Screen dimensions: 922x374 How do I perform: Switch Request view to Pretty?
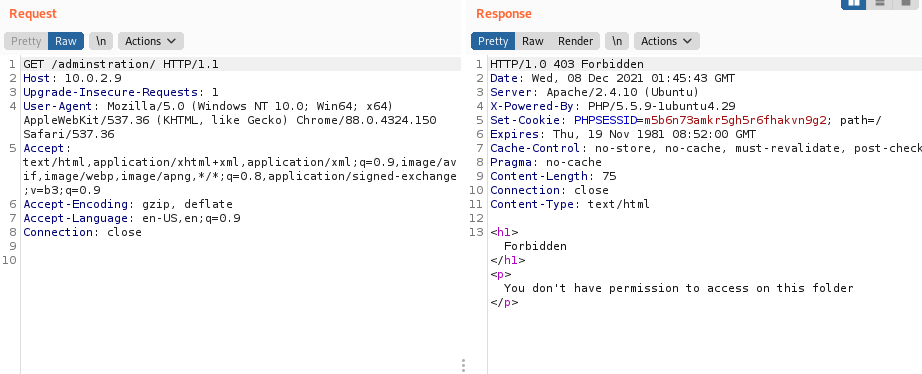tap(26, 41)
